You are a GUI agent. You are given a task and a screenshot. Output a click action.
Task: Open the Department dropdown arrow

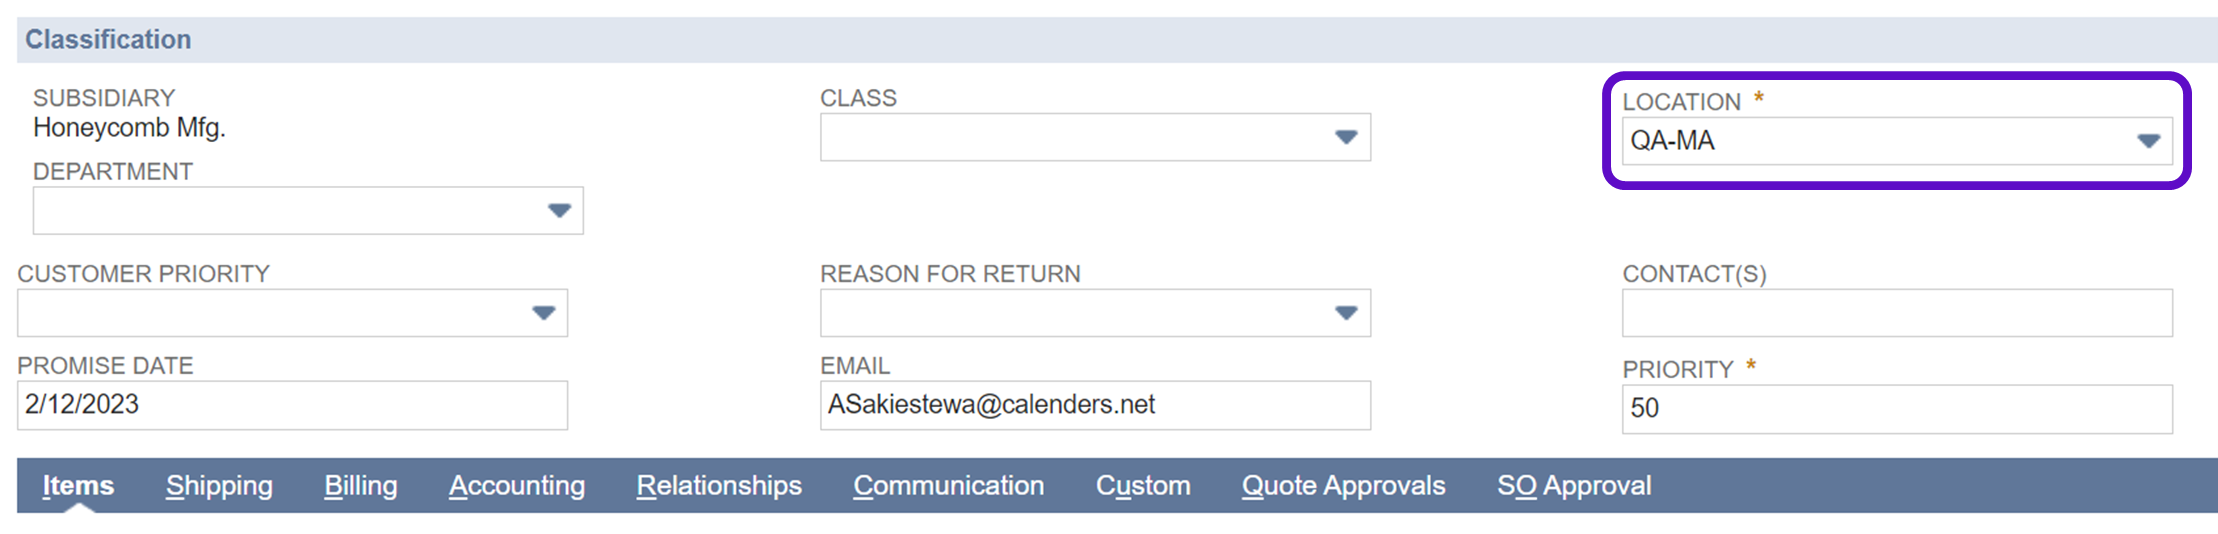point(559,211)
